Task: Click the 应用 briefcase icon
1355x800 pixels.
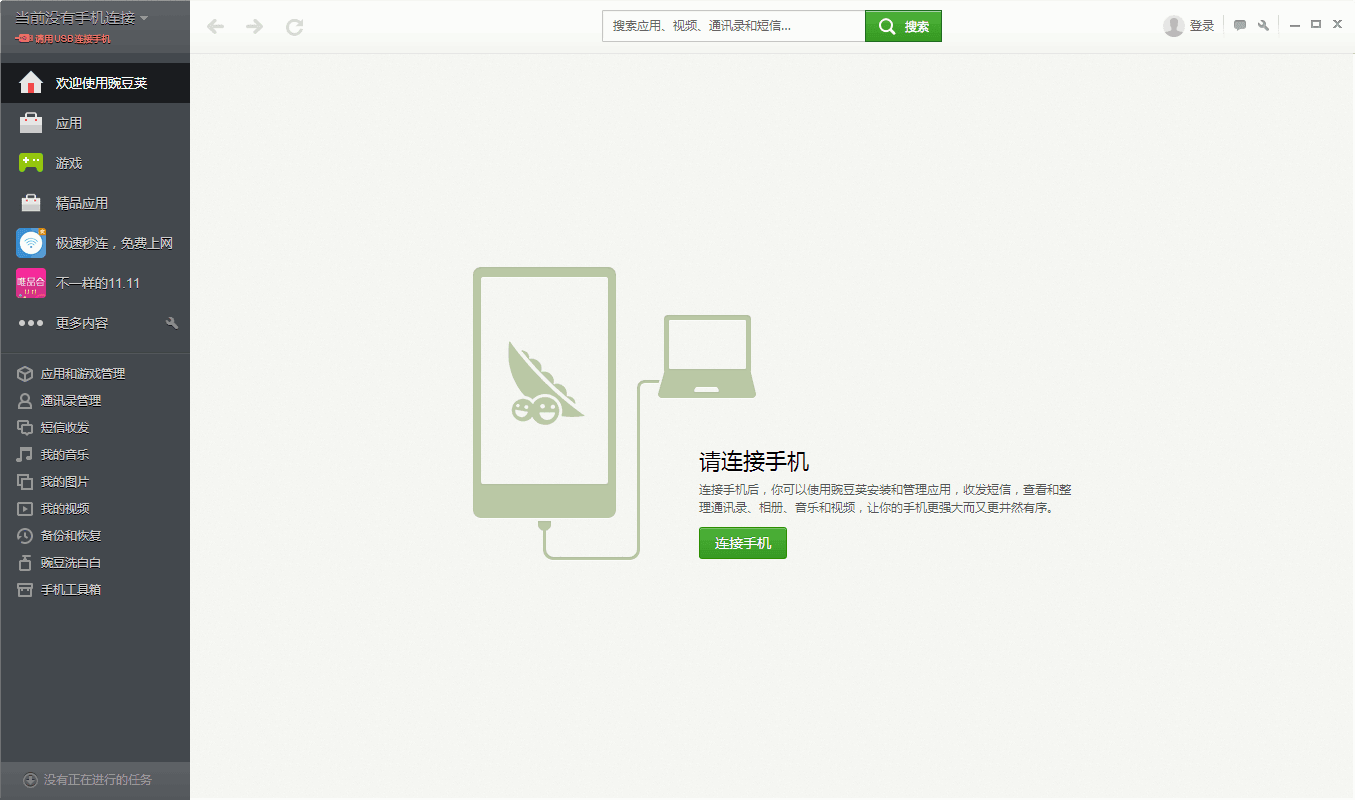Action: pos(31,123)
